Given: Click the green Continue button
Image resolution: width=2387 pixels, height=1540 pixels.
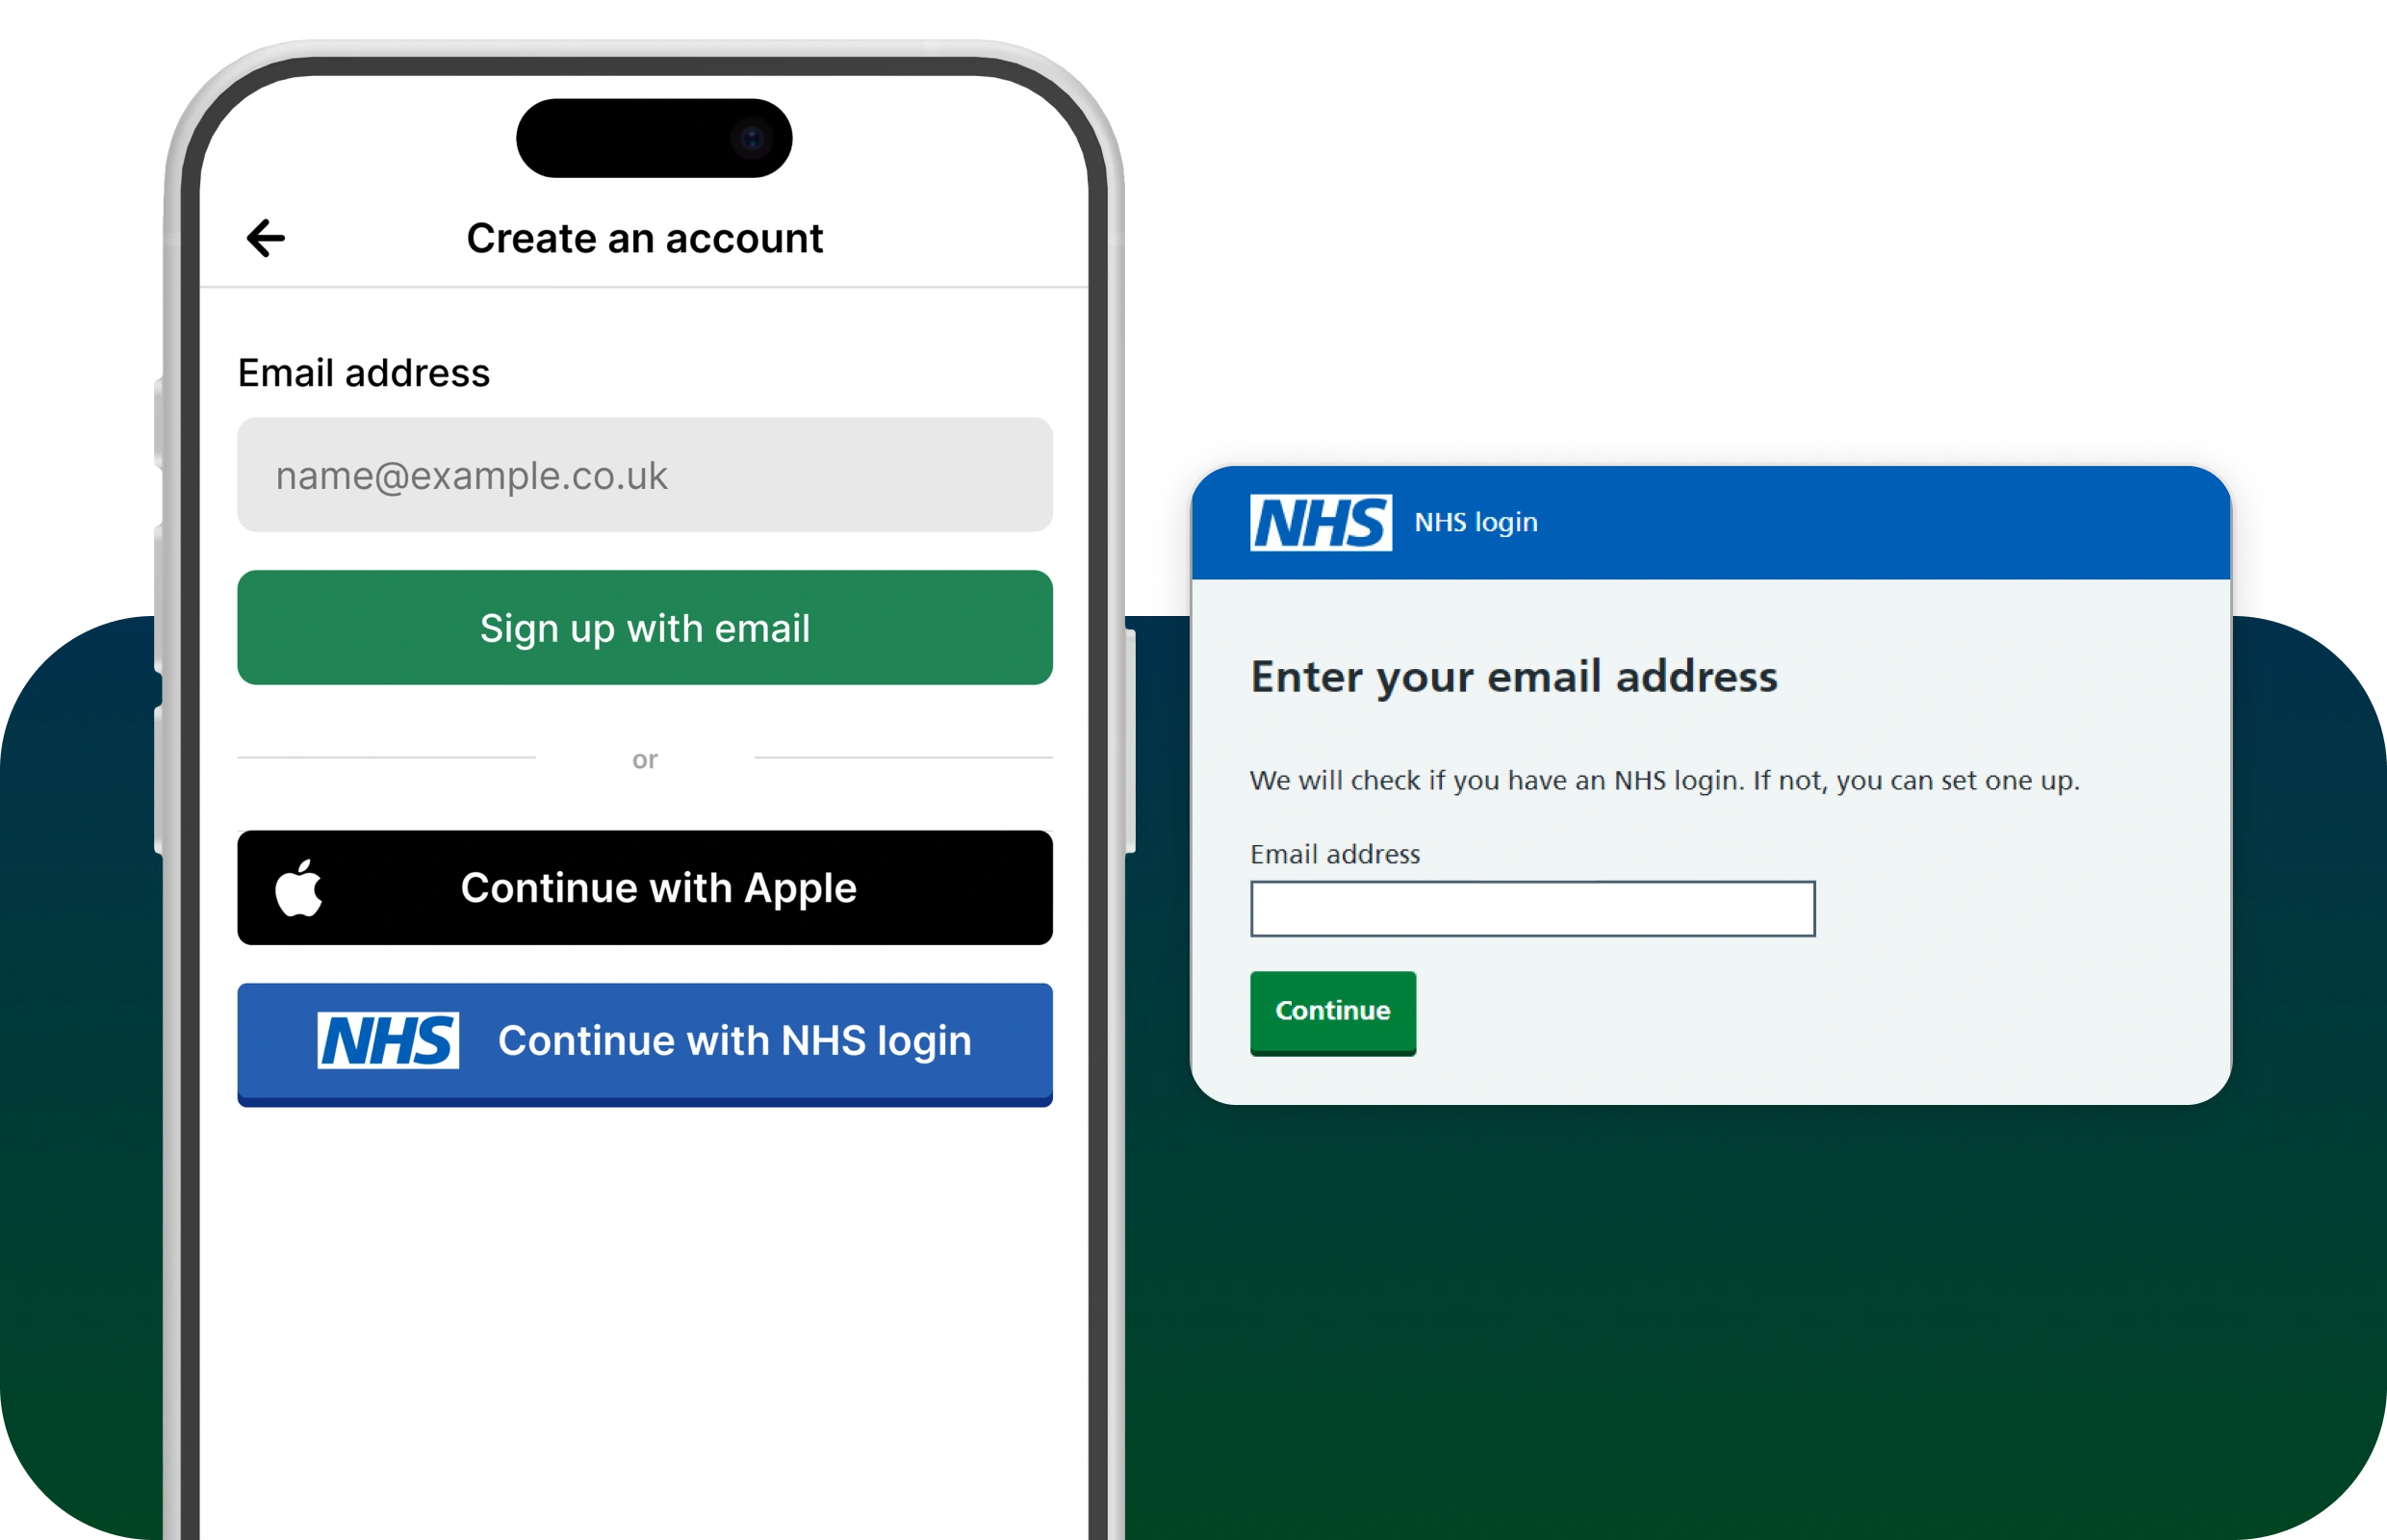Looking at the screenshot, I should pyautogui.click(x=1333, y=1012).
